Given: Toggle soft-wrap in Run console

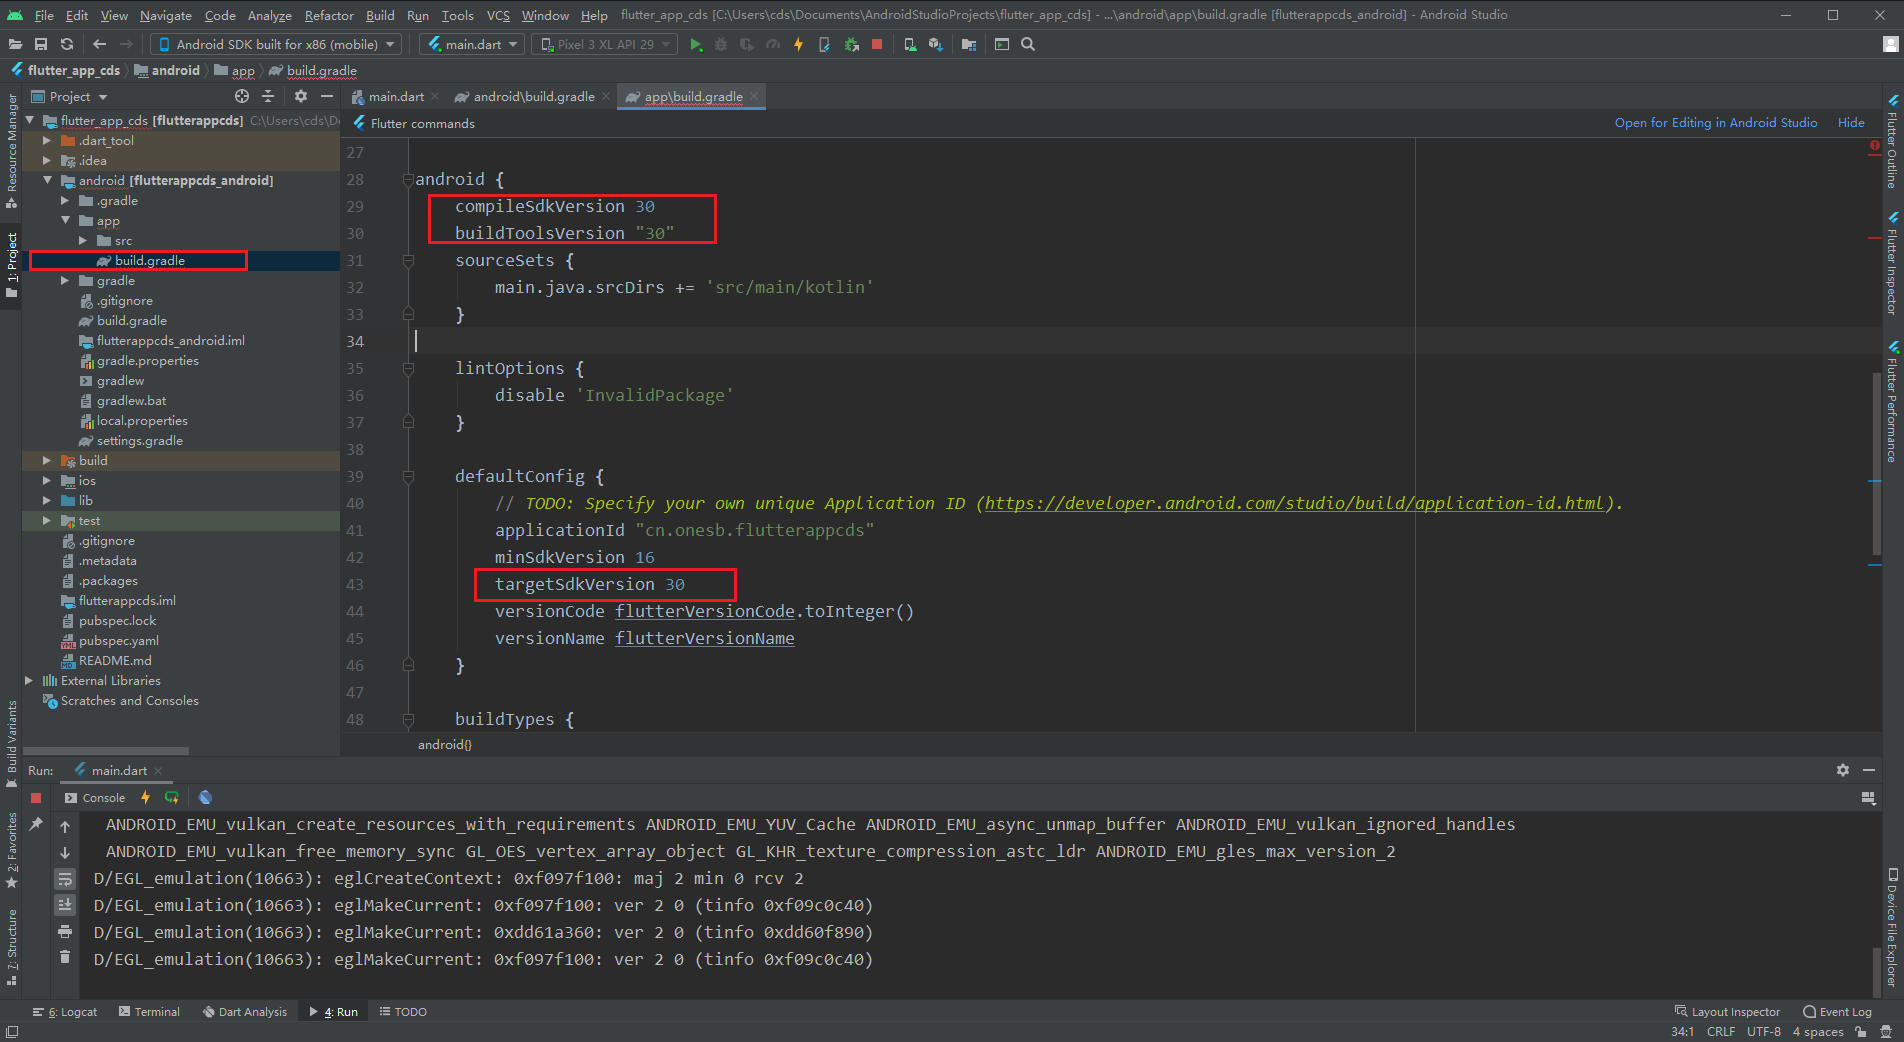Looking at the screenshot, I should (65, 879).
